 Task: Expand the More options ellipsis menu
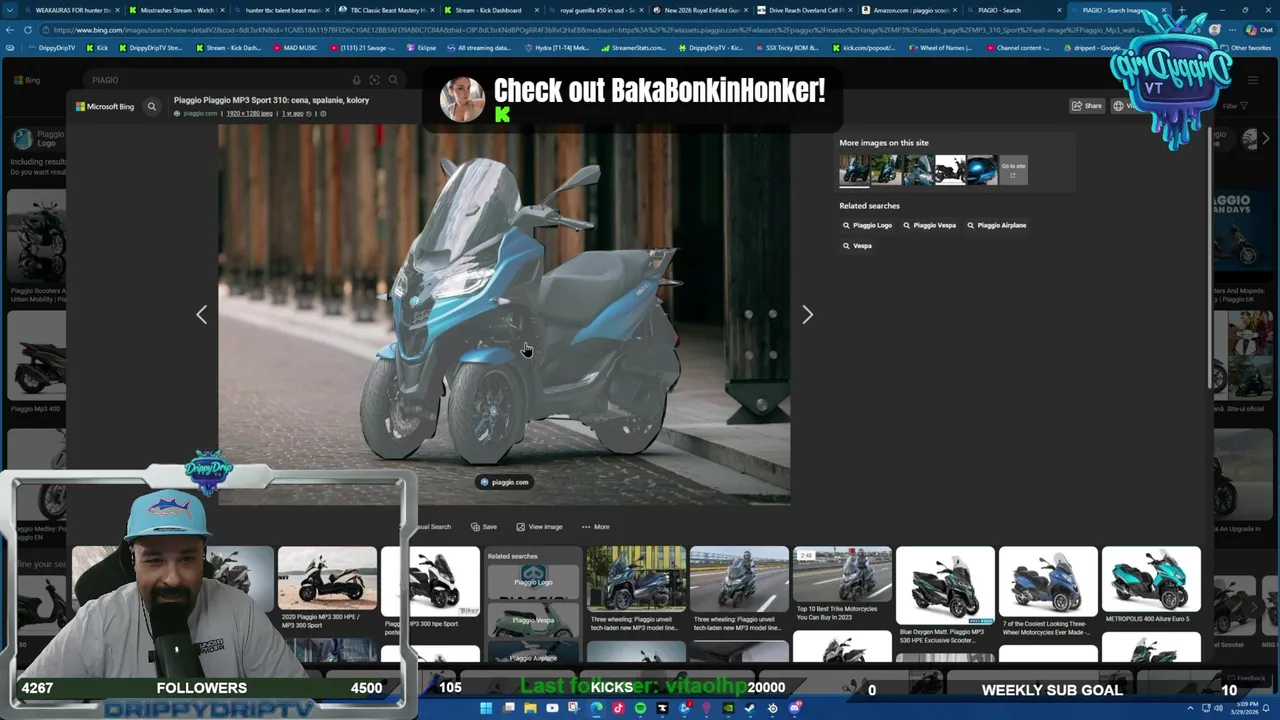coord(596,527)
